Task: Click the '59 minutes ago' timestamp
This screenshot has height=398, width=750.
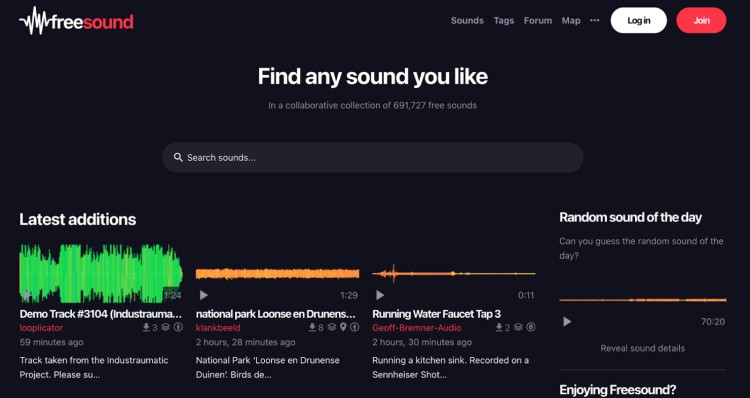Action: [52, 343]
